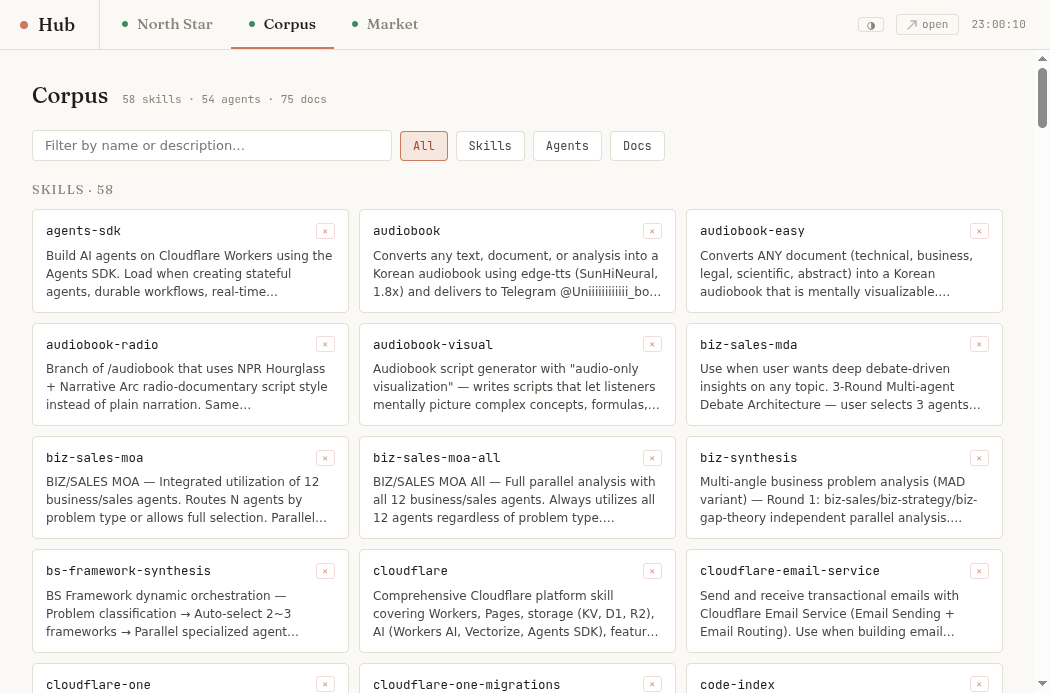The width and height of the screenshot is (1050, 693).
Task: Click the x on biz-sales-moa-all card
Action: pos(652,458)
